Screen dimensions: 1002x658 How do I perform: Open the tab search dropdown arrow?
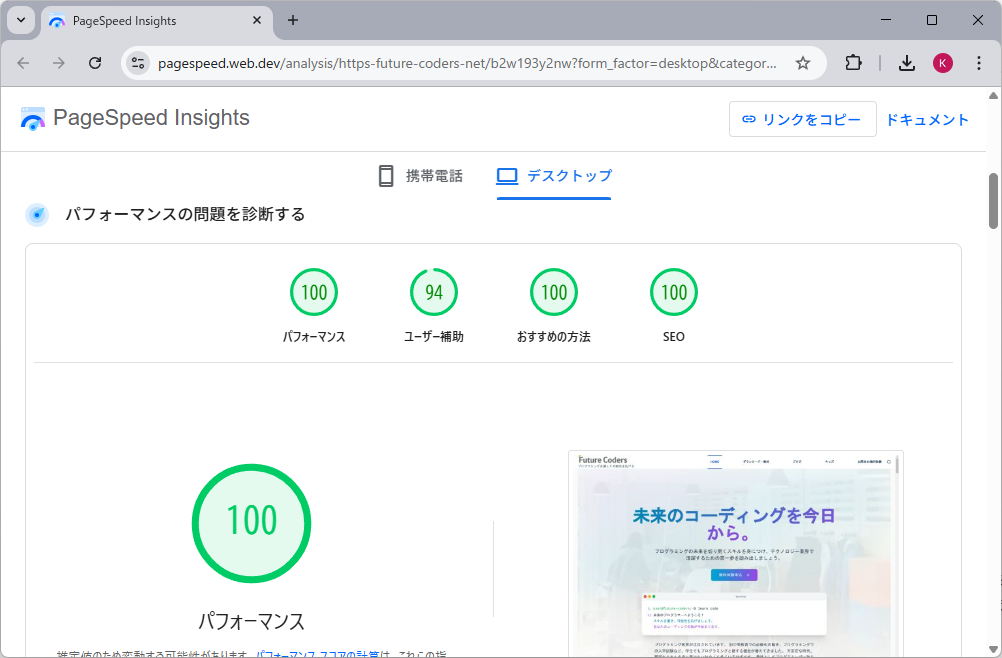point(21,20)
